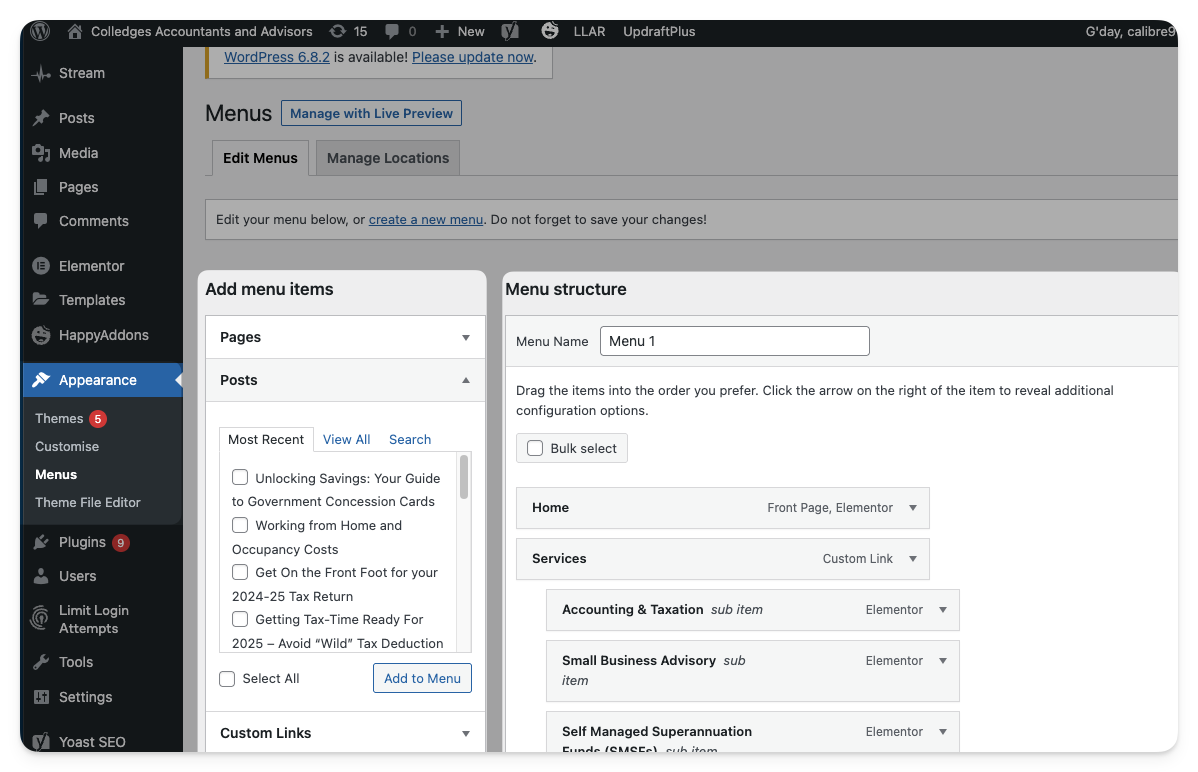
Task: Check the Bulk select checkbox
Action: (x=535, y=448)
